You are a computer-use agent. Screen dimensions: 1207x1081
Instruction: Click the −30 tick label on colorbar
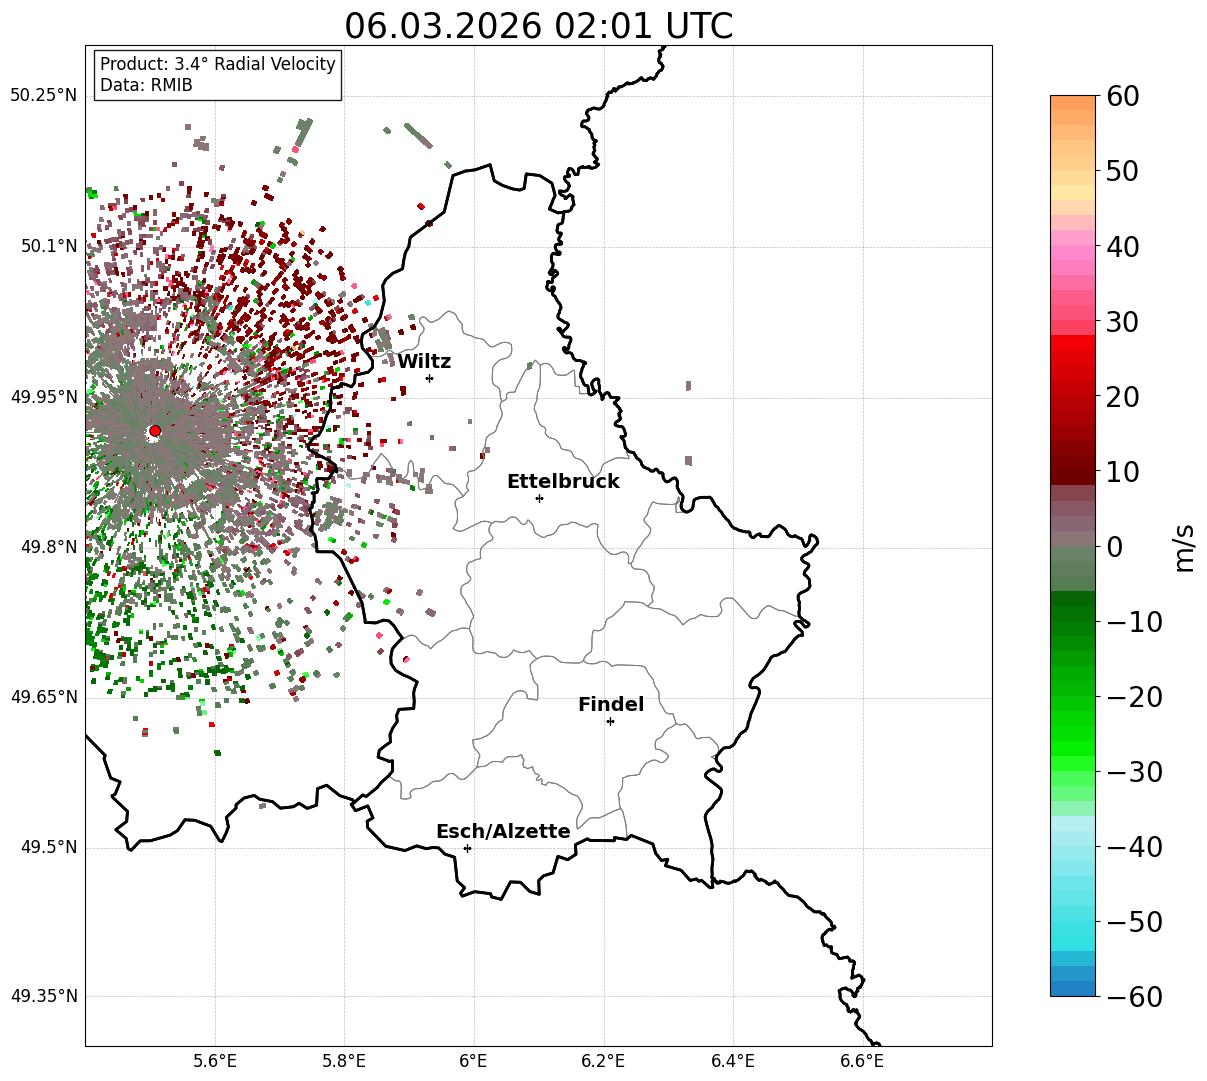1134,772
